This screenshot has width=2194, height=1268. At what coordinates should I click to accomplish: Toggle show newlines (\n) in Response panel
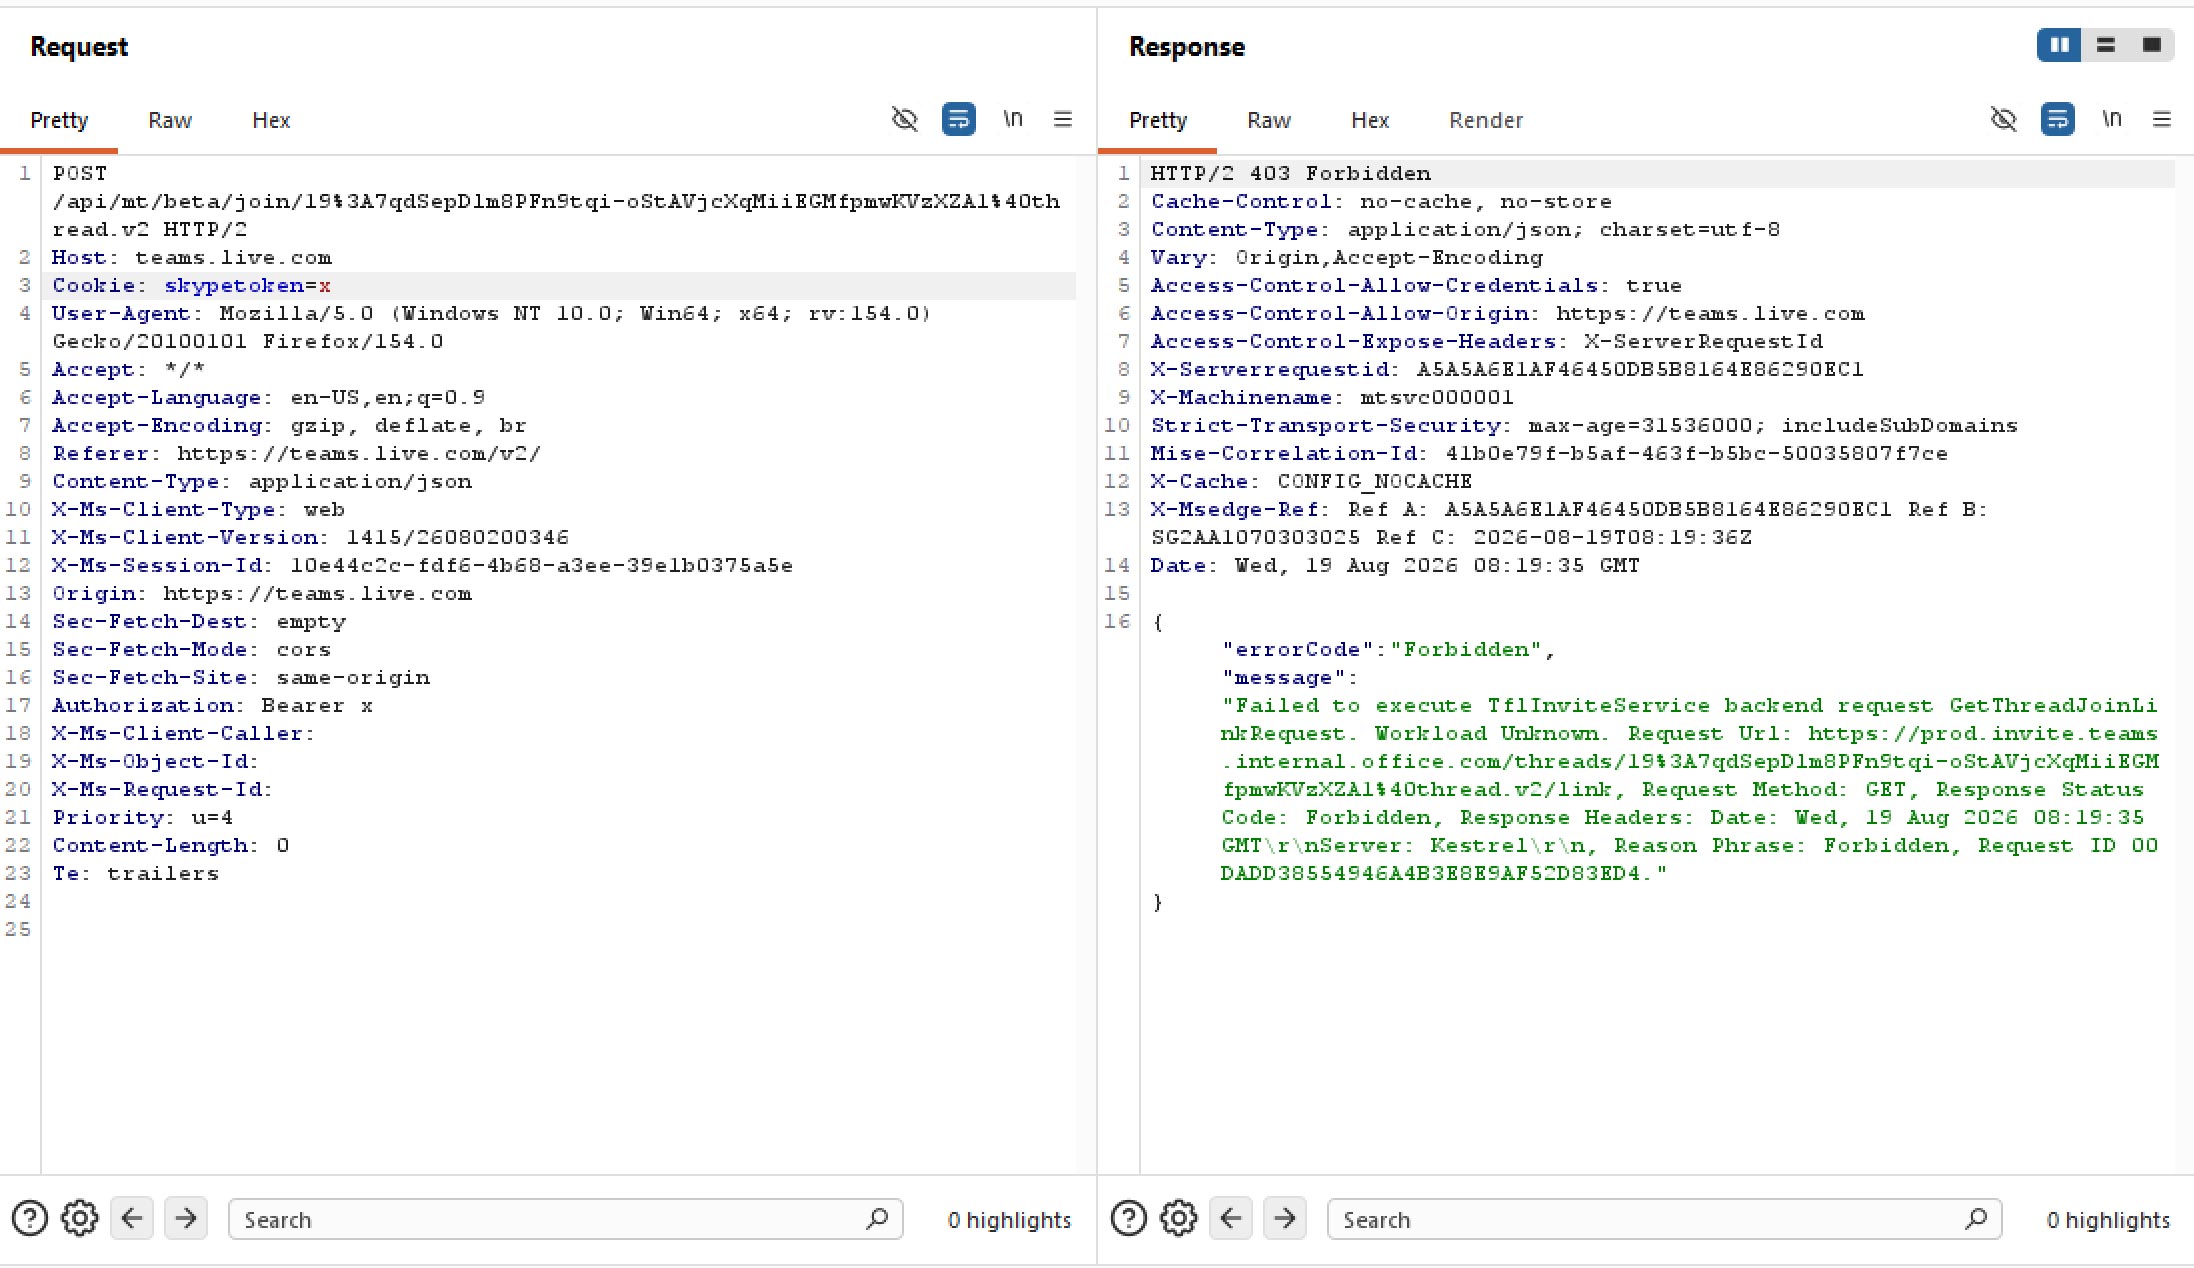pos(2111,119)
